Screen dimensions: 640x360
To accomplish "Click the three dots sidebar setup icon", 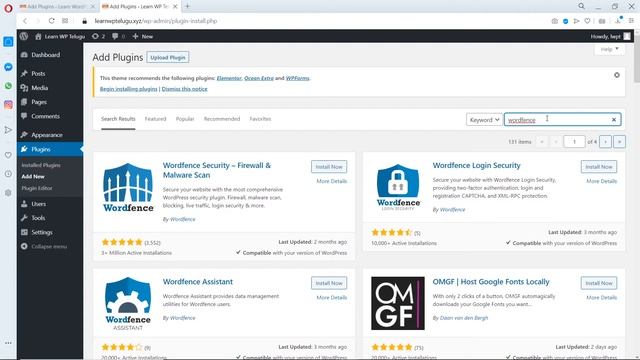I will (x=8, y=343).
